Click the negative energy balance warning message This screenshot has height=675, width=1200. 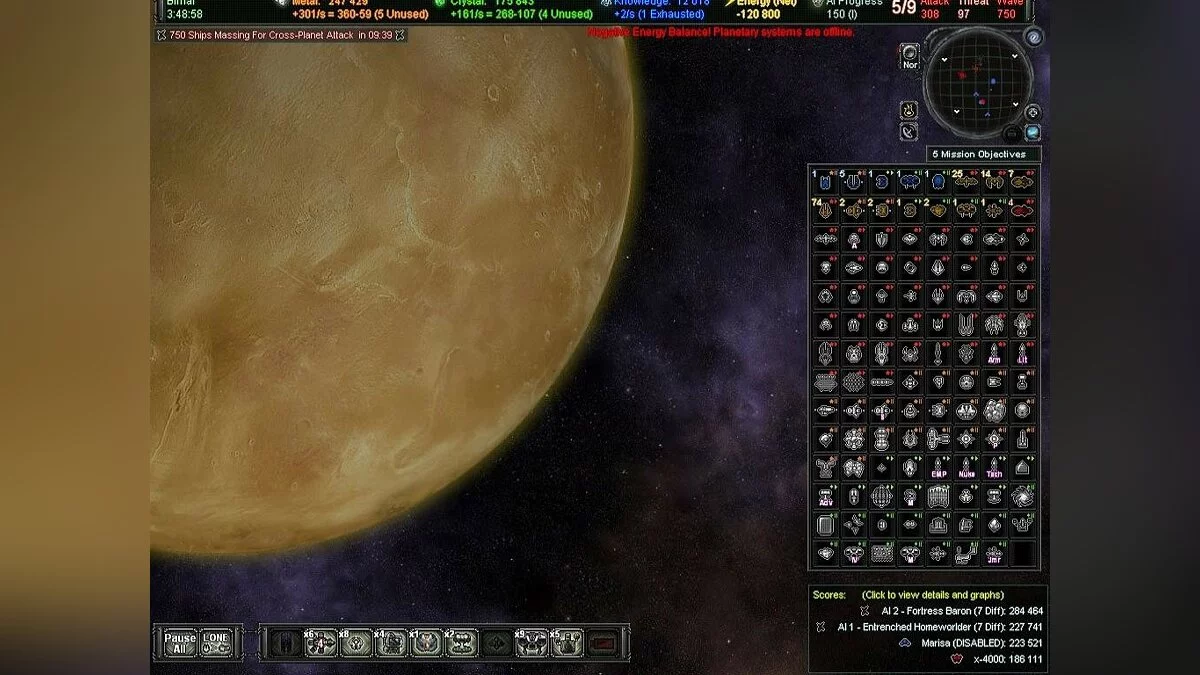[x=721, y=32]
